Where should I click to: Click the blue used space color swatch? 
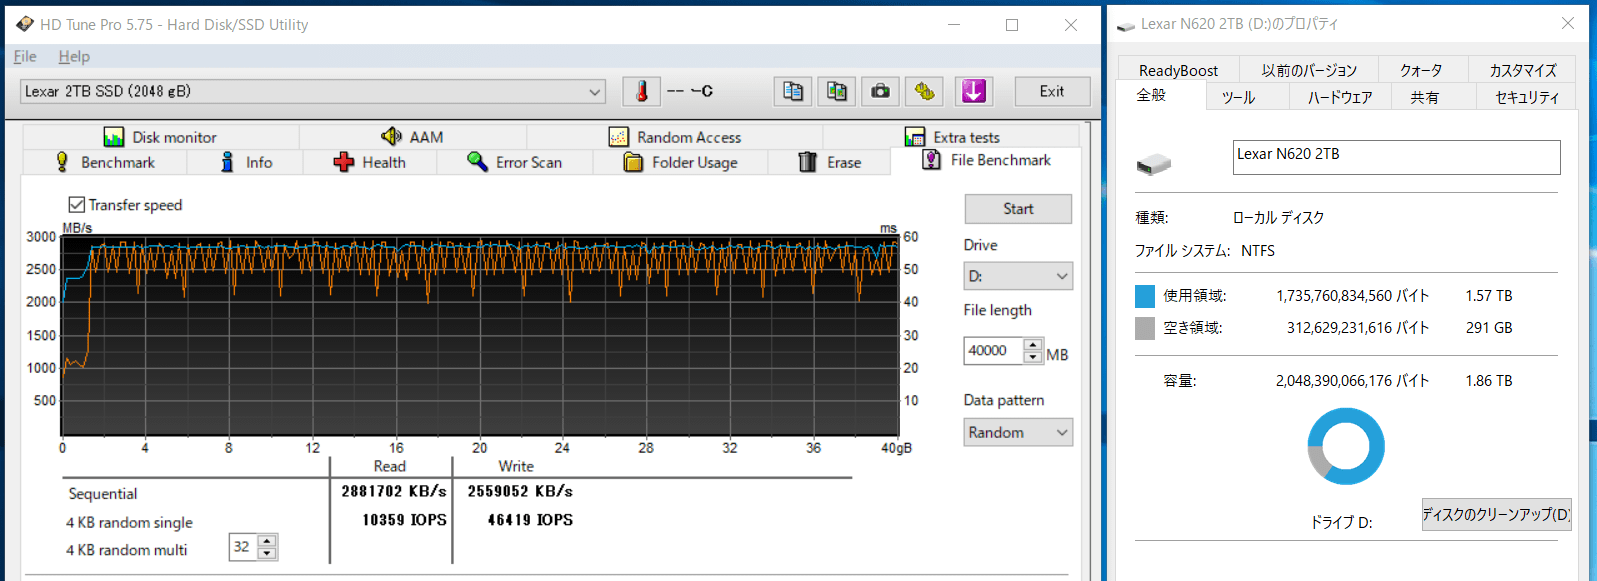[1145, 296]
